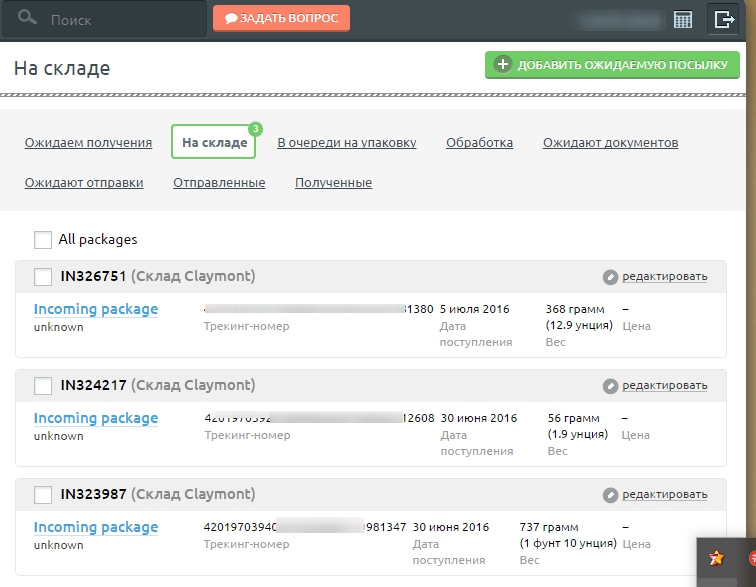The image size is (756, 587).
Task: Click ДОБАВИТЬ ОЖИДАЕМУЮ ПОСЫЛКУ button
Action: [612, 65]
